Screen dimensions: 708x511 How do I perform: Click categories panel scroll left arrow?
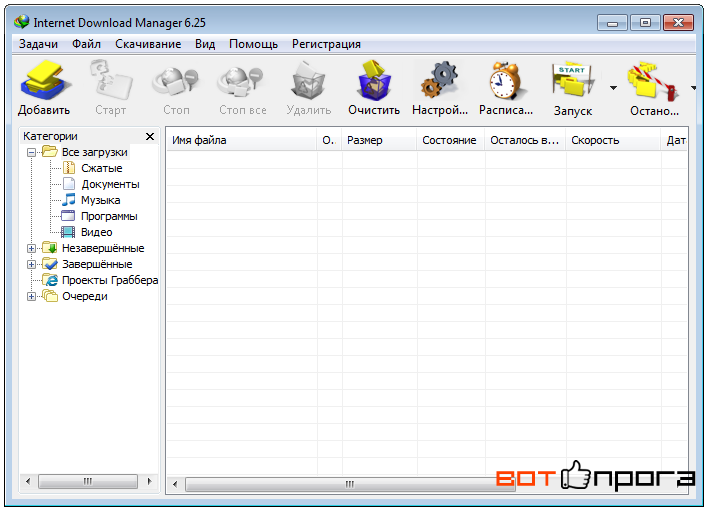pos(28,482)
